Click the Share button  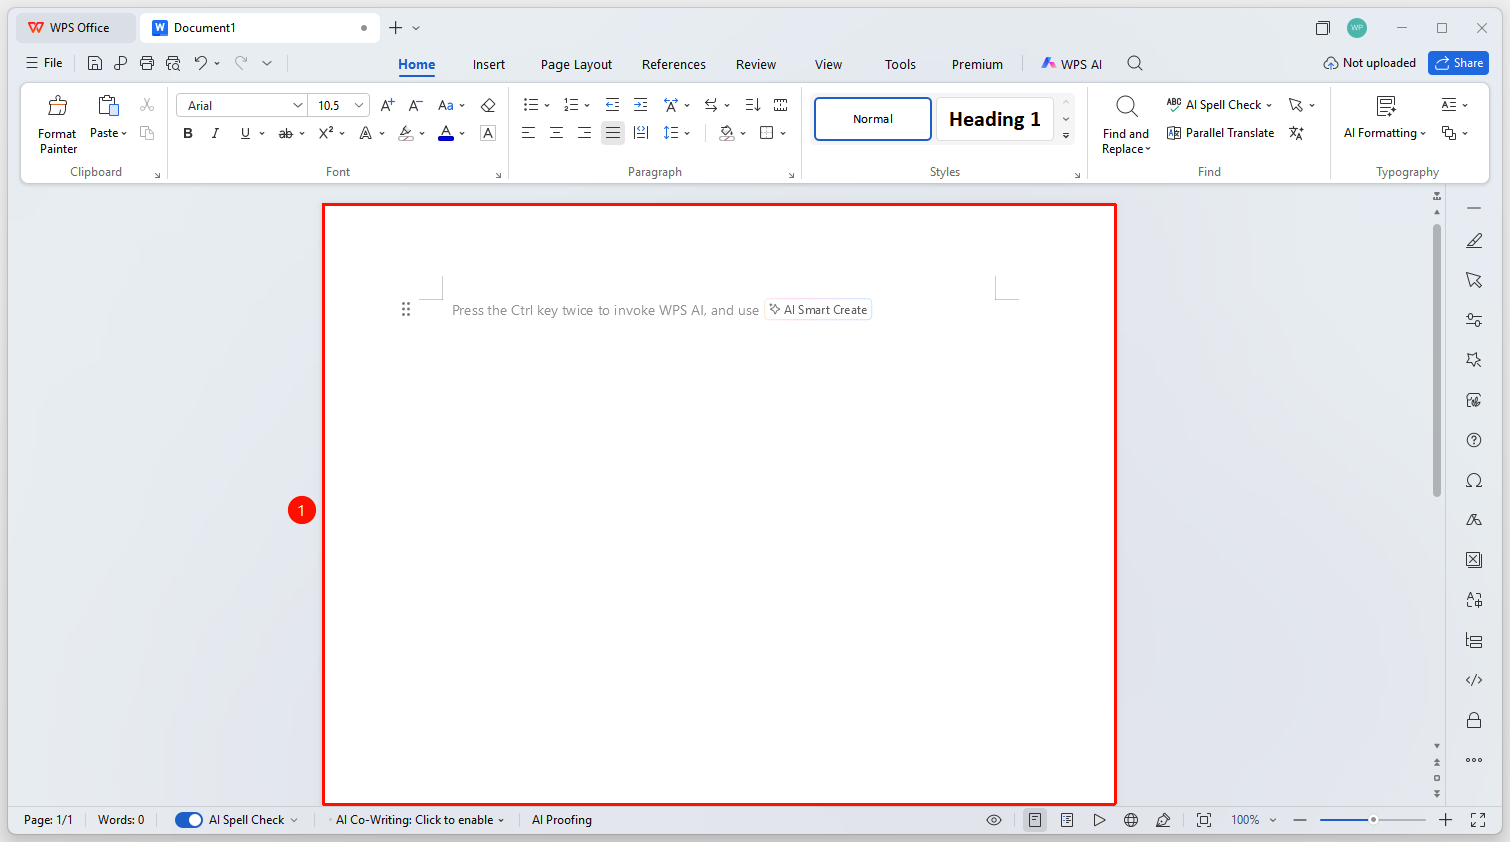[1458, 63]
